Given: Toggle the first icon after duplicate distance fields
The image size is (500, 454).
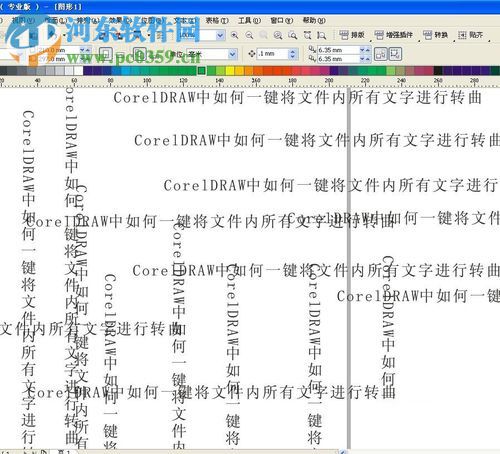Looking at the screenshot, I should [x=381, y=54].
